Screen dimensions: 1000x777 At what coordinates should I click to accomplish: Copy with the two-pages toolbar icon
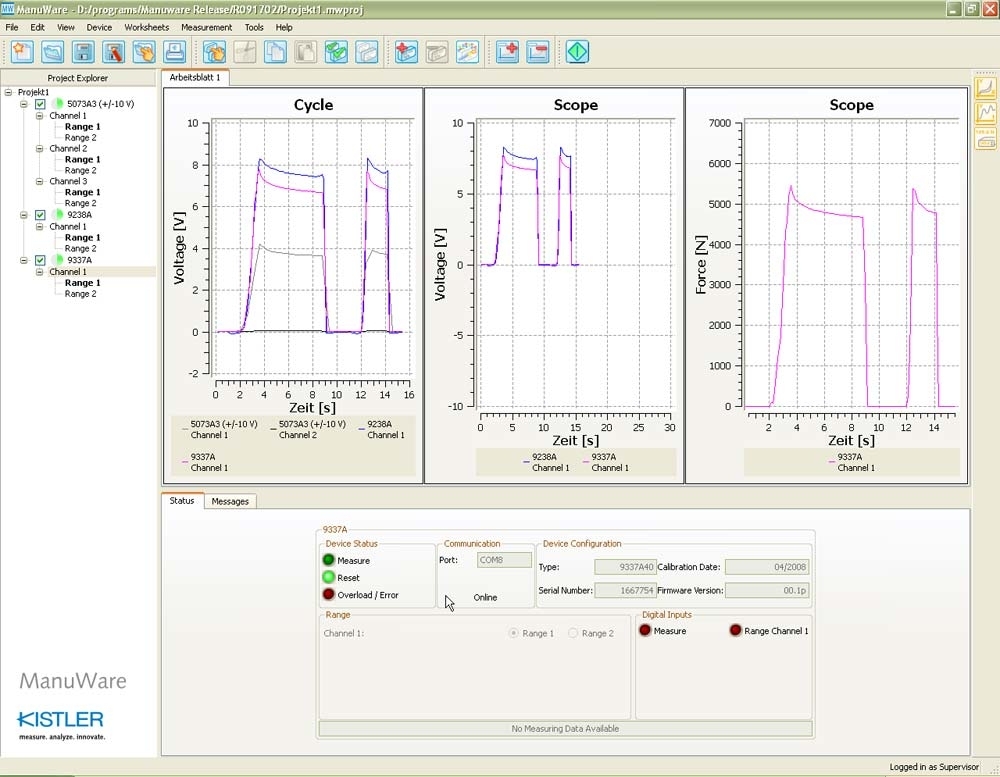[x=276, y=52]
